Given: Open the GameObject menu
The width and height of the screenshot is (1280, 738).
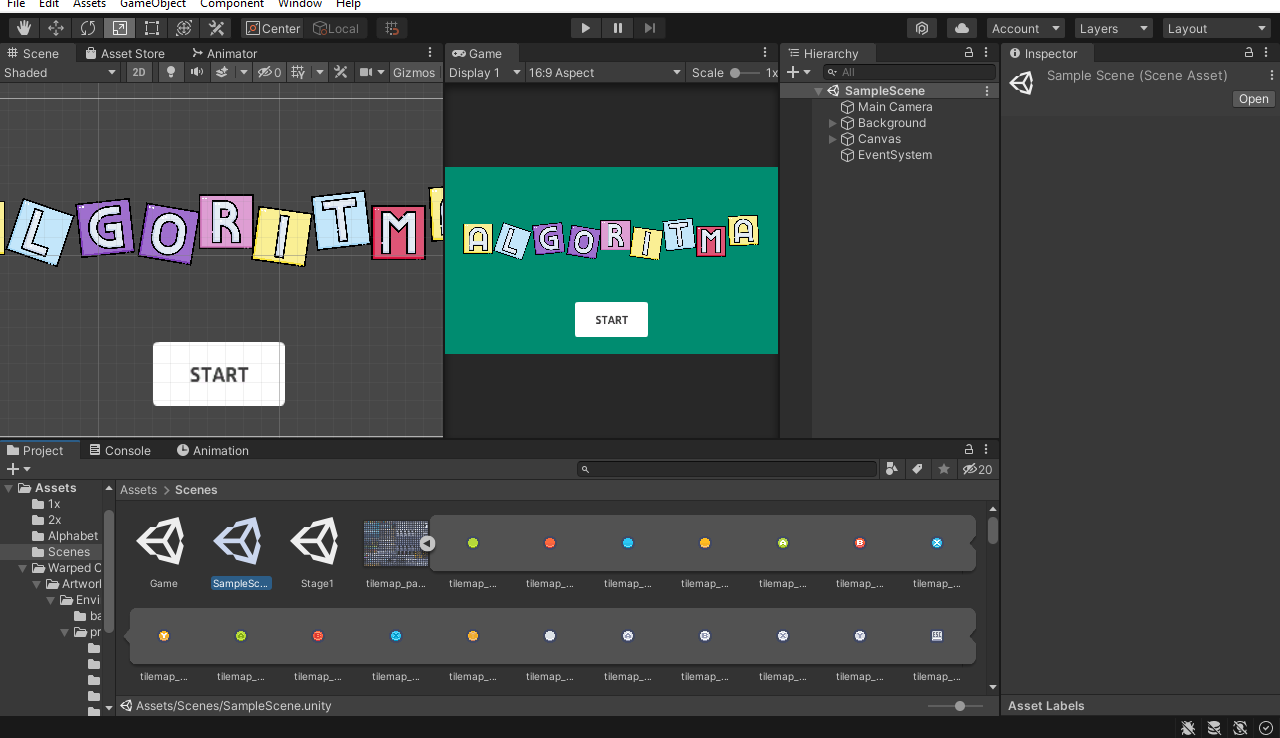Looking at the screenshot, I should pos(152,4).
